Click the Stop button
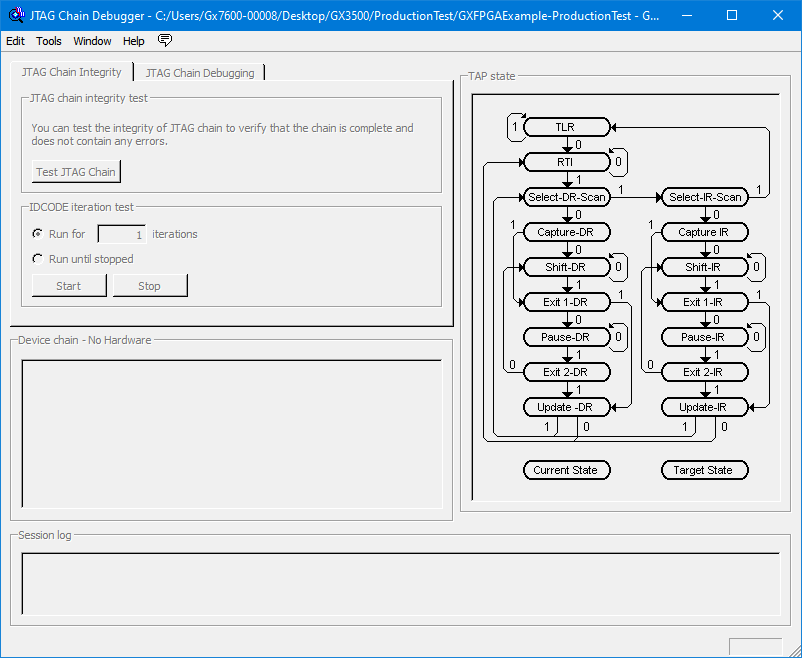 pyautogui.click(x=149, y=285)
